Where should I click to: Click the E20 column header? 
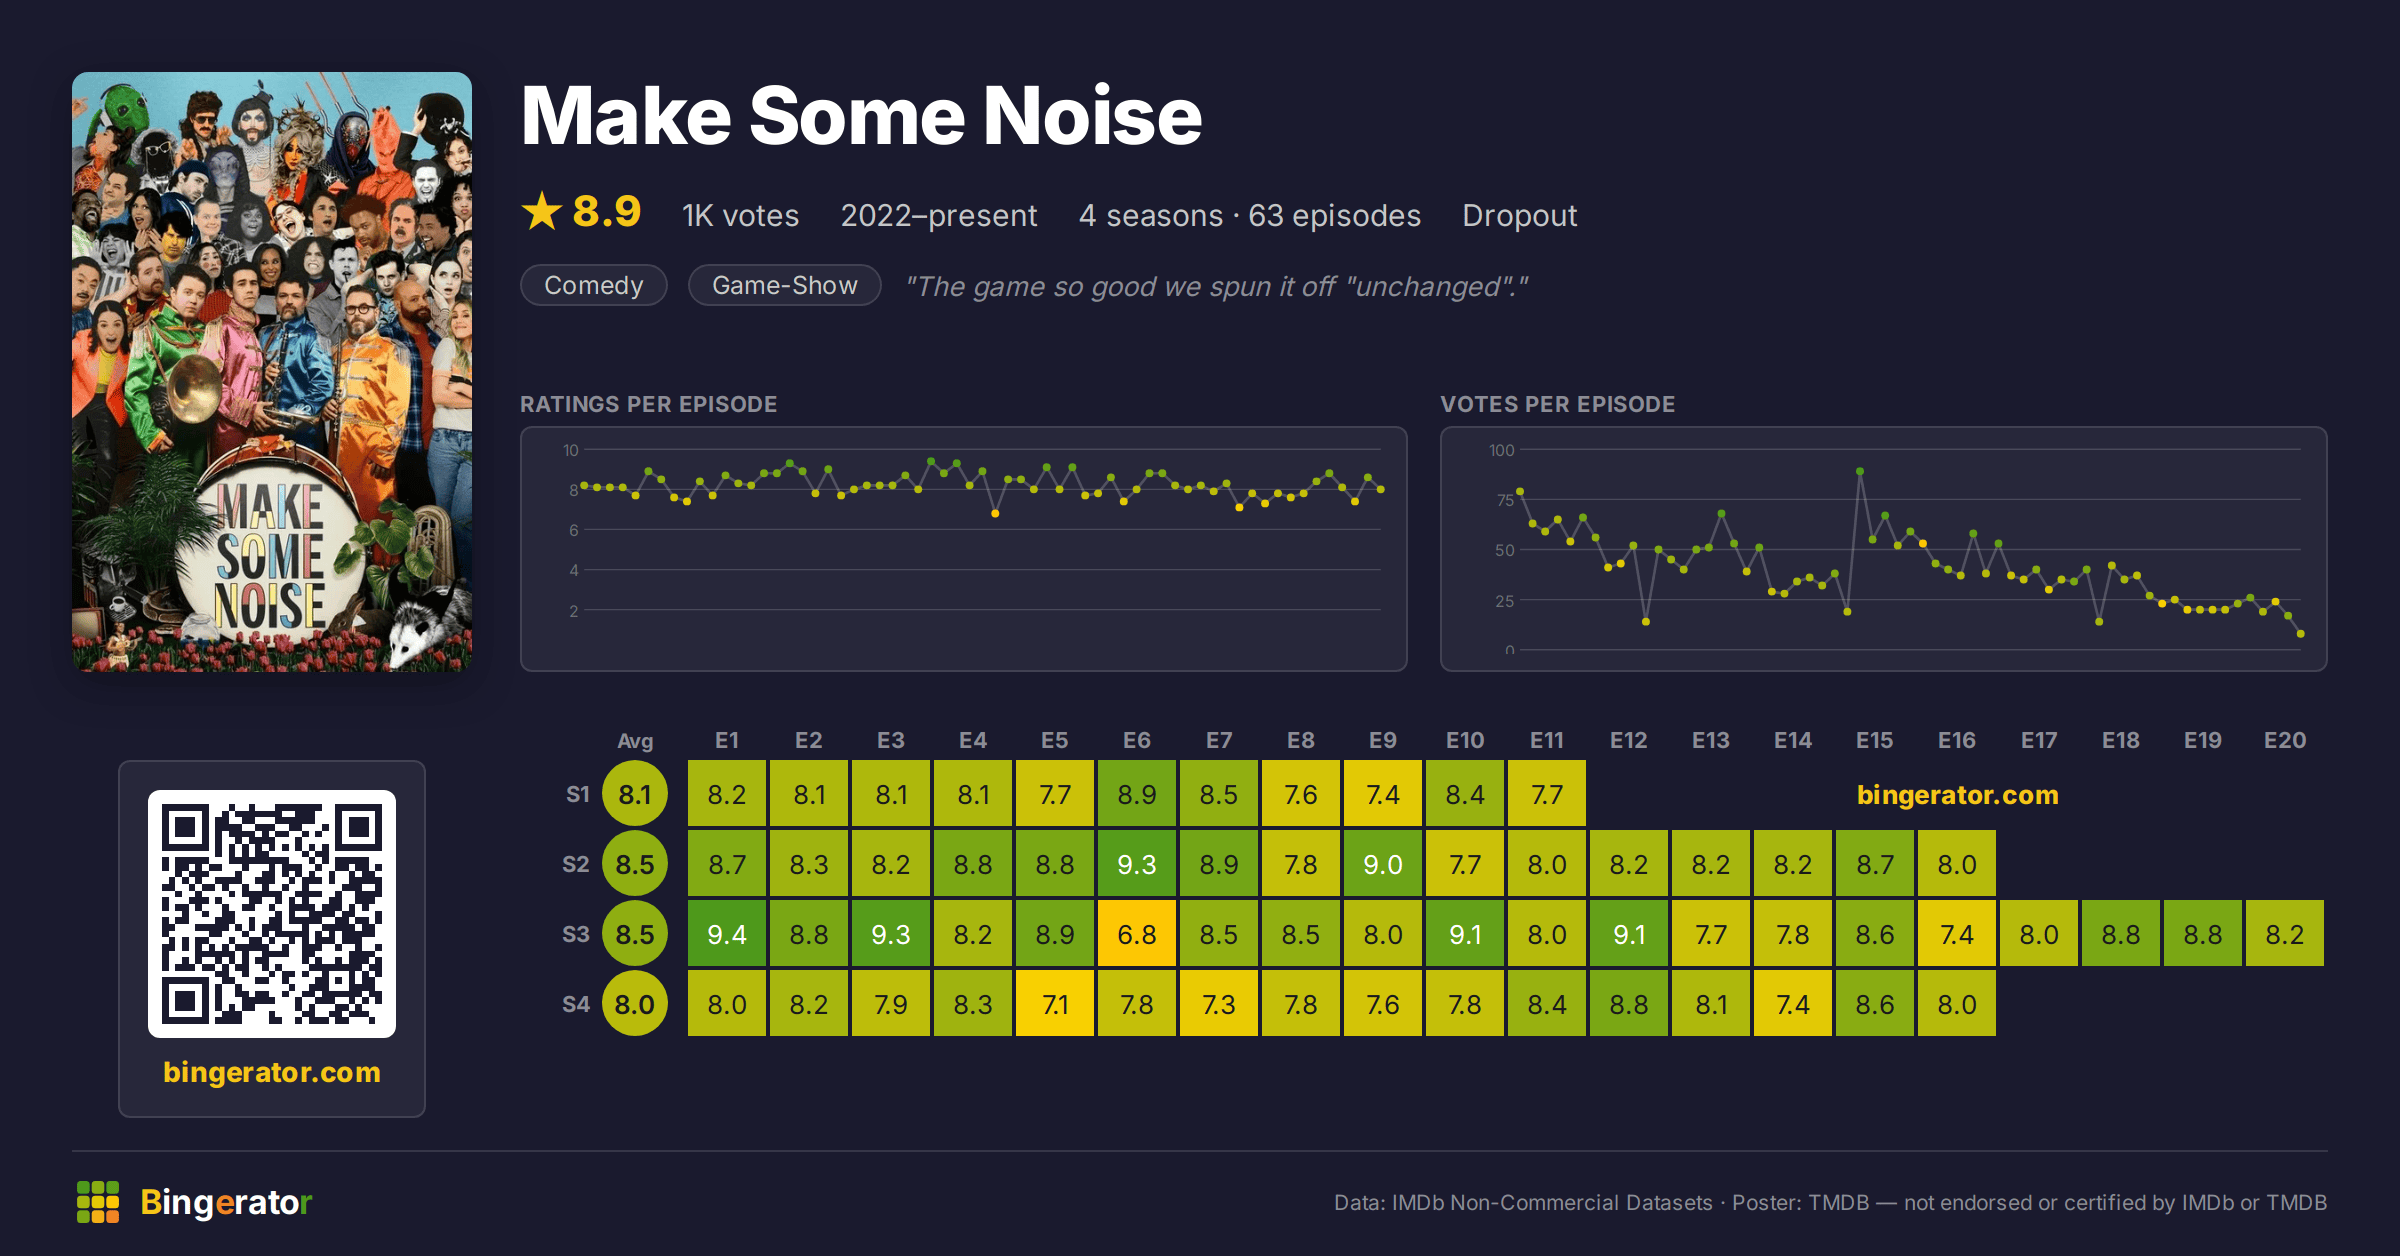(x=2285, y=740)
